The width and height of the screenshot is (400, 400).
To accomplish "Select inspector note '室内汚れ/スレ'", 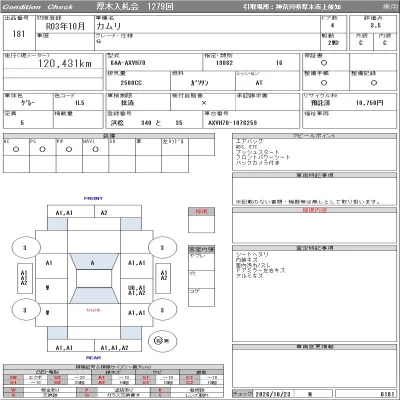I will click(253, 265).
